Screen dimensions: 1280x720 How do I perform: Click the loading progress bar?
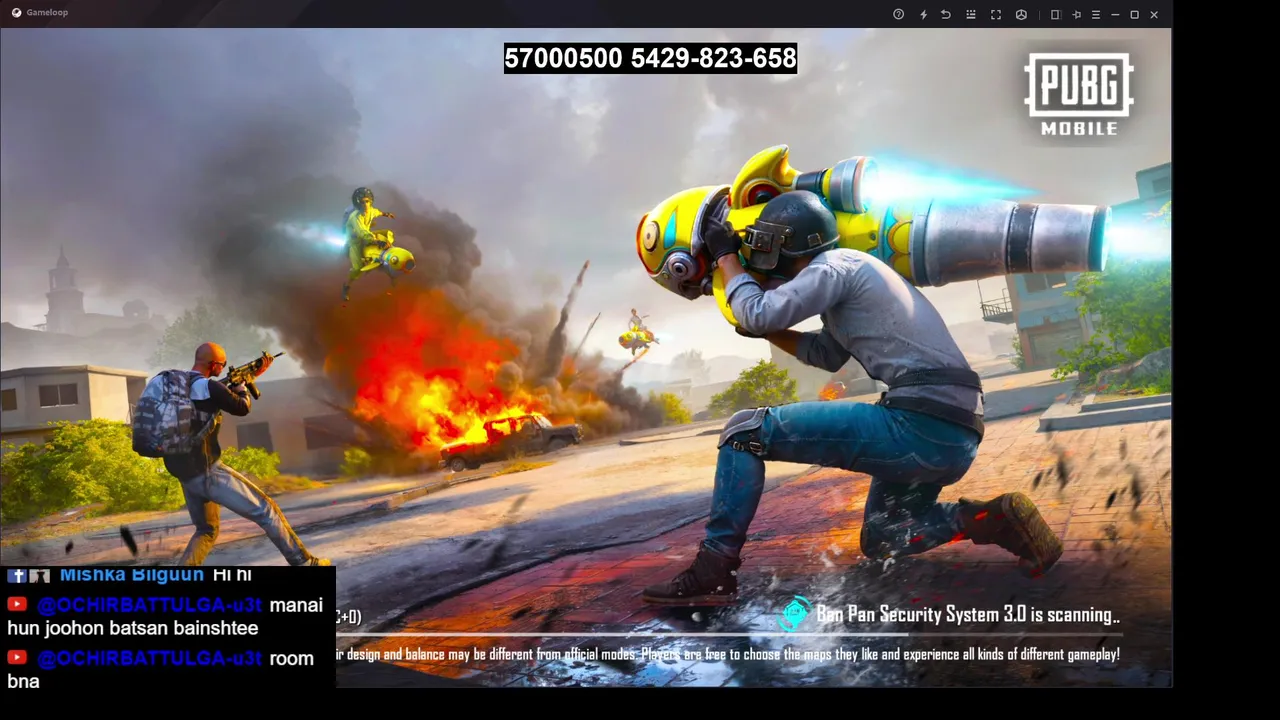(730, 635)
